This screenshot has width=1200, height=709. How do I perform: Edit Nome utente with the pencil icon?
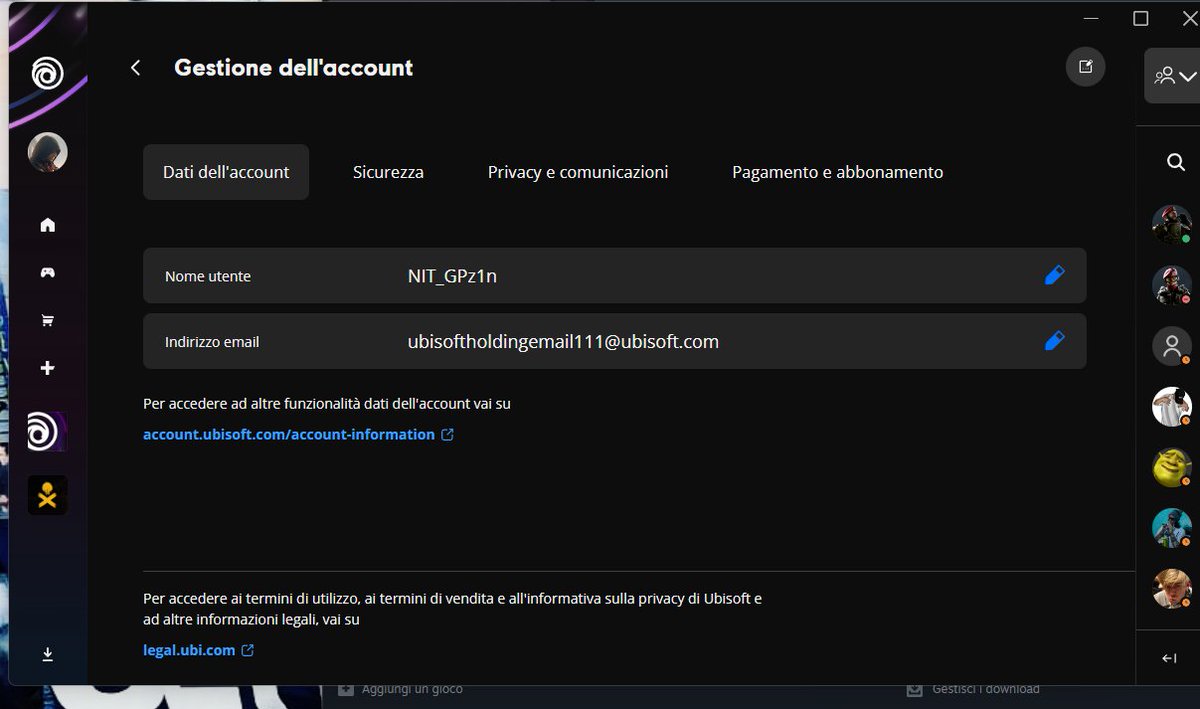[x=1054, y=275]
